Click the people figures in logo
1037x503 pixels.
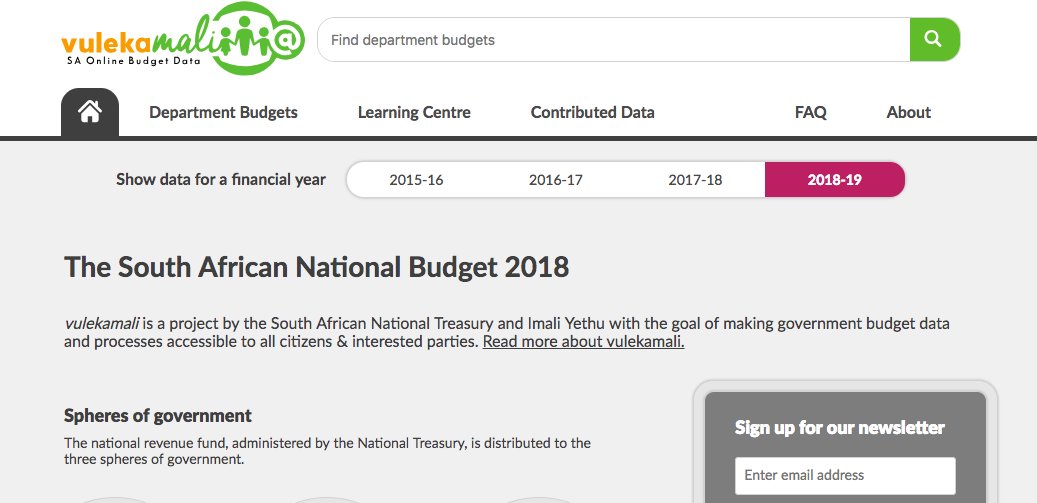point(244,38)
